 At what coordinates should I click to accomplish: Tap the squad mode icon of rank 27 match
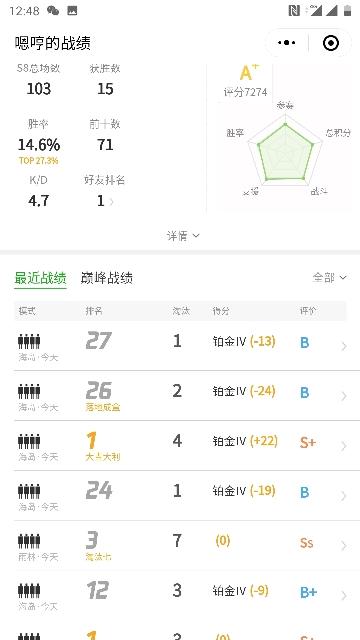[x=29, y=341]
